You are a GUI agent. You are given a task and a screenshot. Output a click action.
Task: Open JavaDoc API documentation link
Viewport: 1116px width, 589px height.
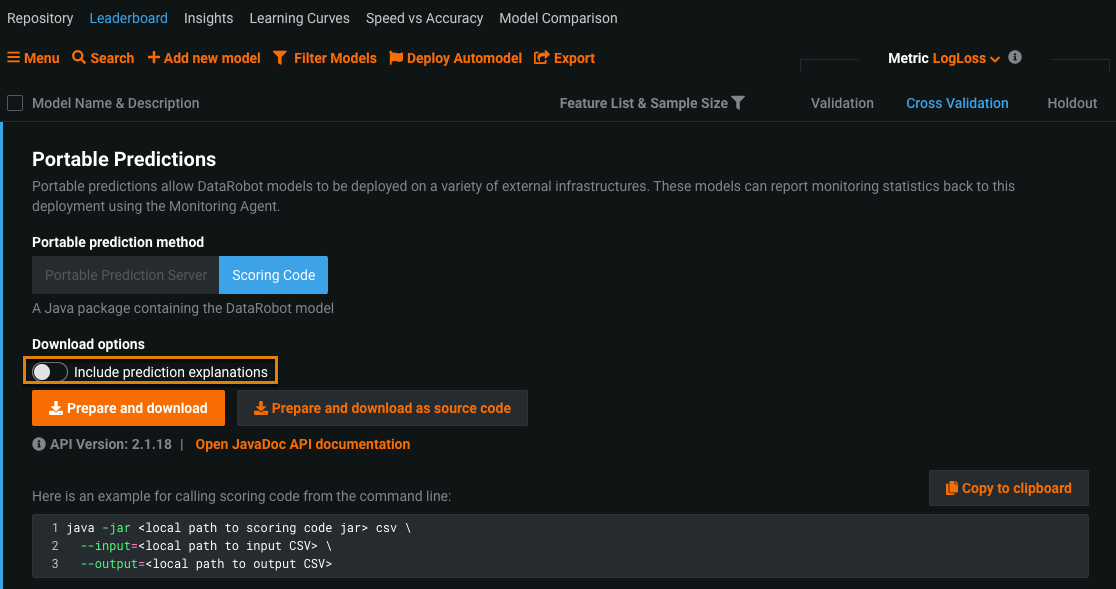coord(302,444)
